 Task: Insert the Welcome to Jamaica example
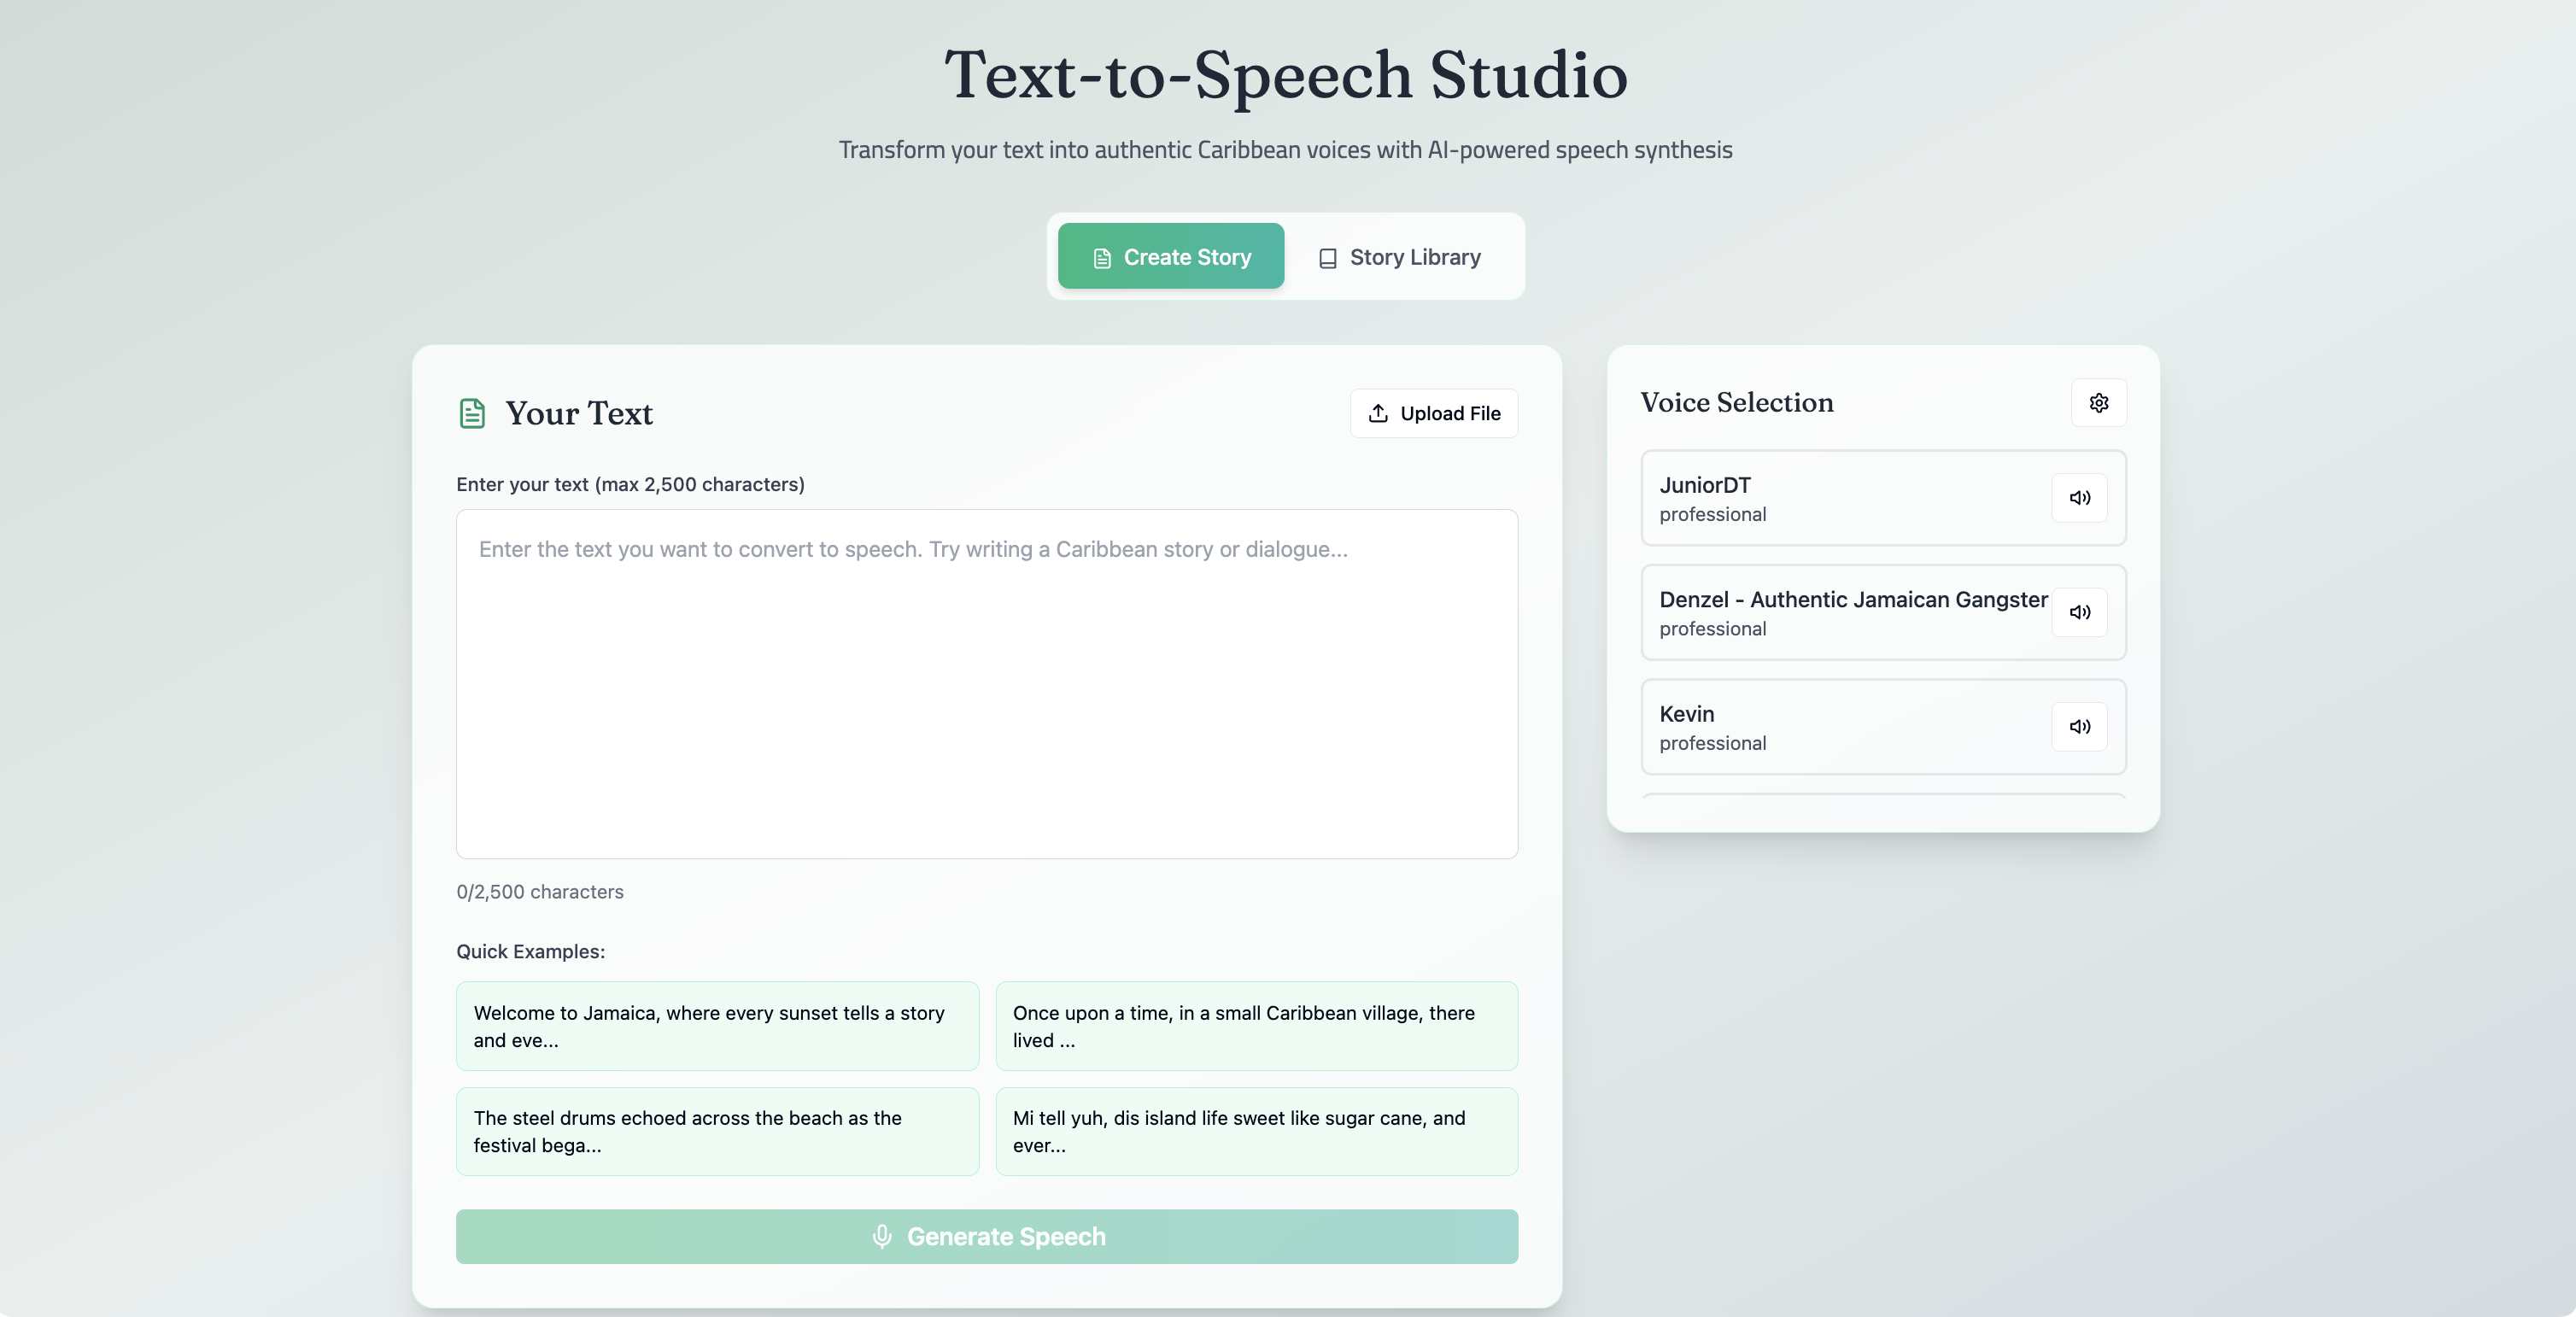click(x=717, y=1026)
